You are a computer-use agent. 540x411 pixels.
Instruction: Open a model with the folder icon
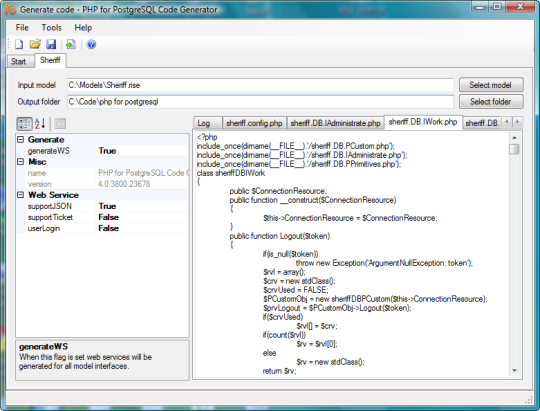pyautogui.click(x=35, y=44)
